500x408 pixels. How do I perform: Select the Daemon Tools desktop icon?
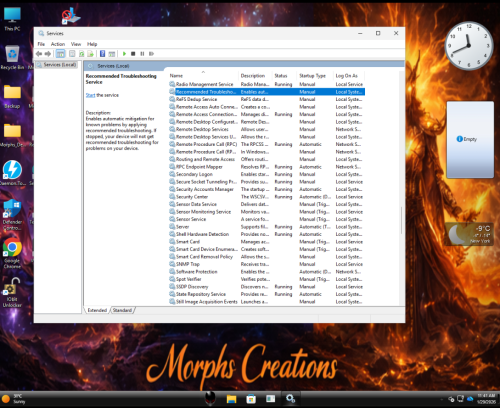[12, 173]
